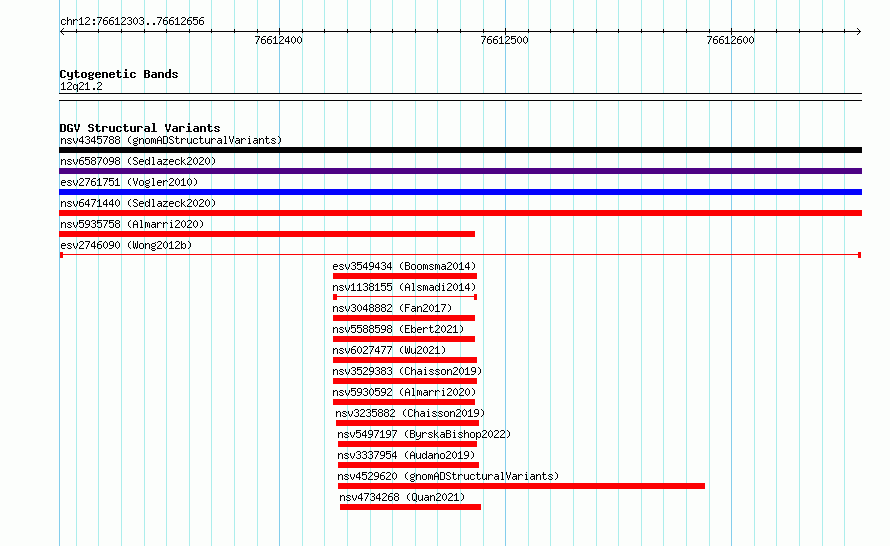Open nsv6027477 (Wu2021) variant label
The image size is (890, 546).
389,350
